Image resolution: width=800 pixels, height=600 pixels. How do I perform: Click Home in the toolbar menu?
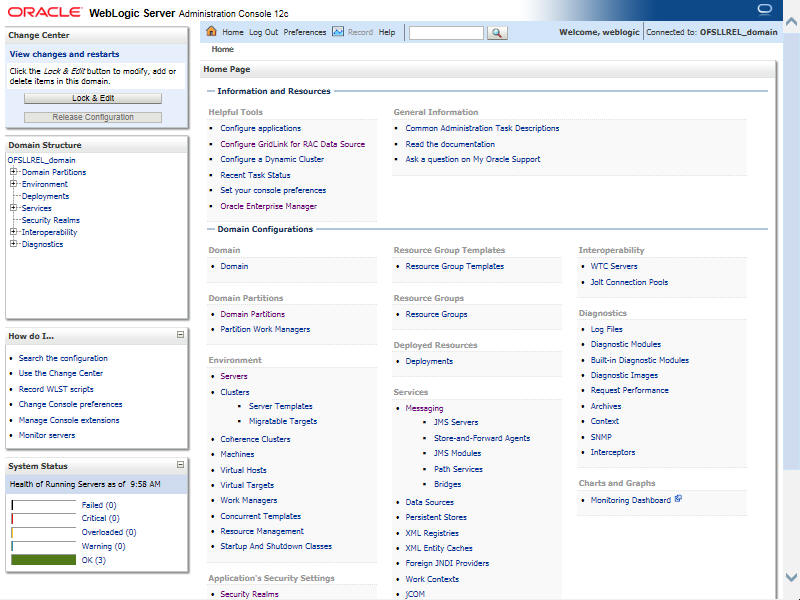click(x=233, y=32)
